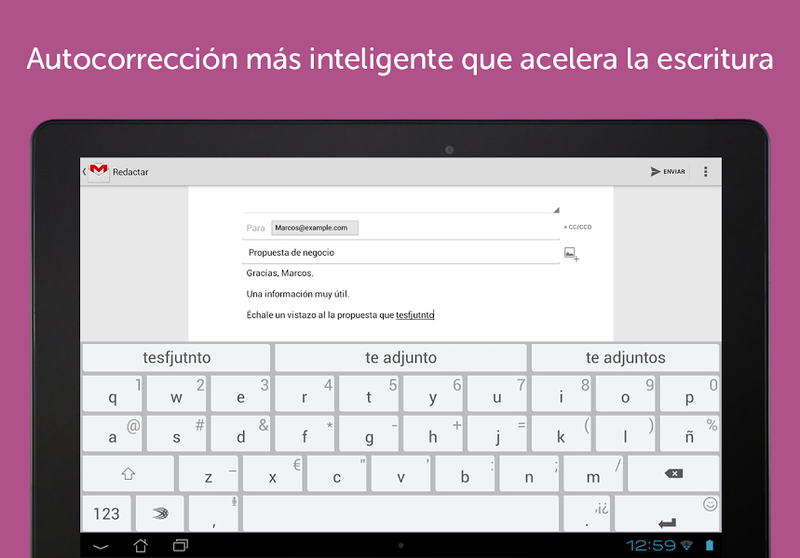800x558 pixels.
Task: Place cursor in the email body text
Action: 340,294
